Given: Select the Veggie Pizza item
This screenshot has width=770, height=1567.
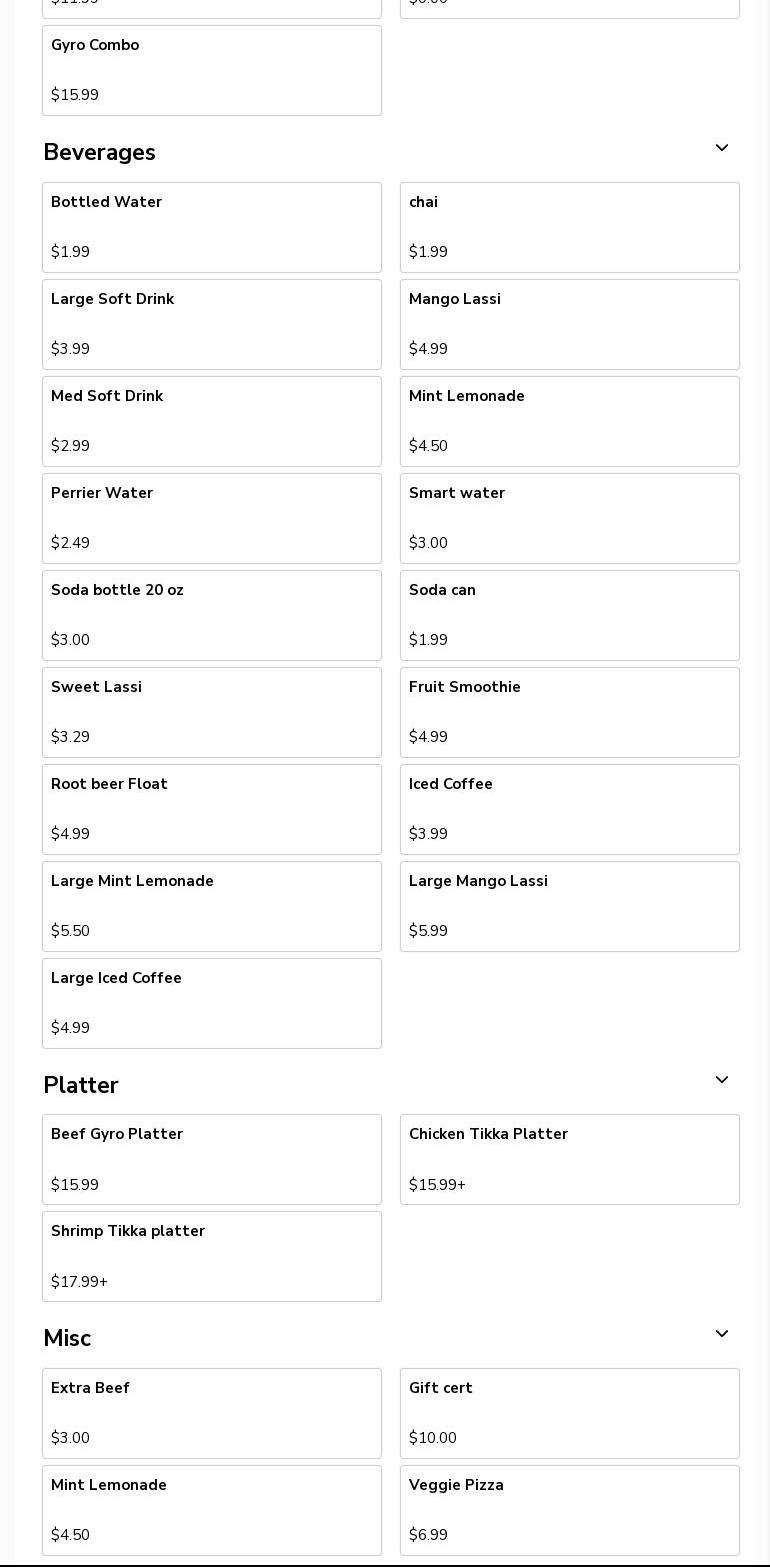Looking at the screenshot, I should pos(570,1510).
